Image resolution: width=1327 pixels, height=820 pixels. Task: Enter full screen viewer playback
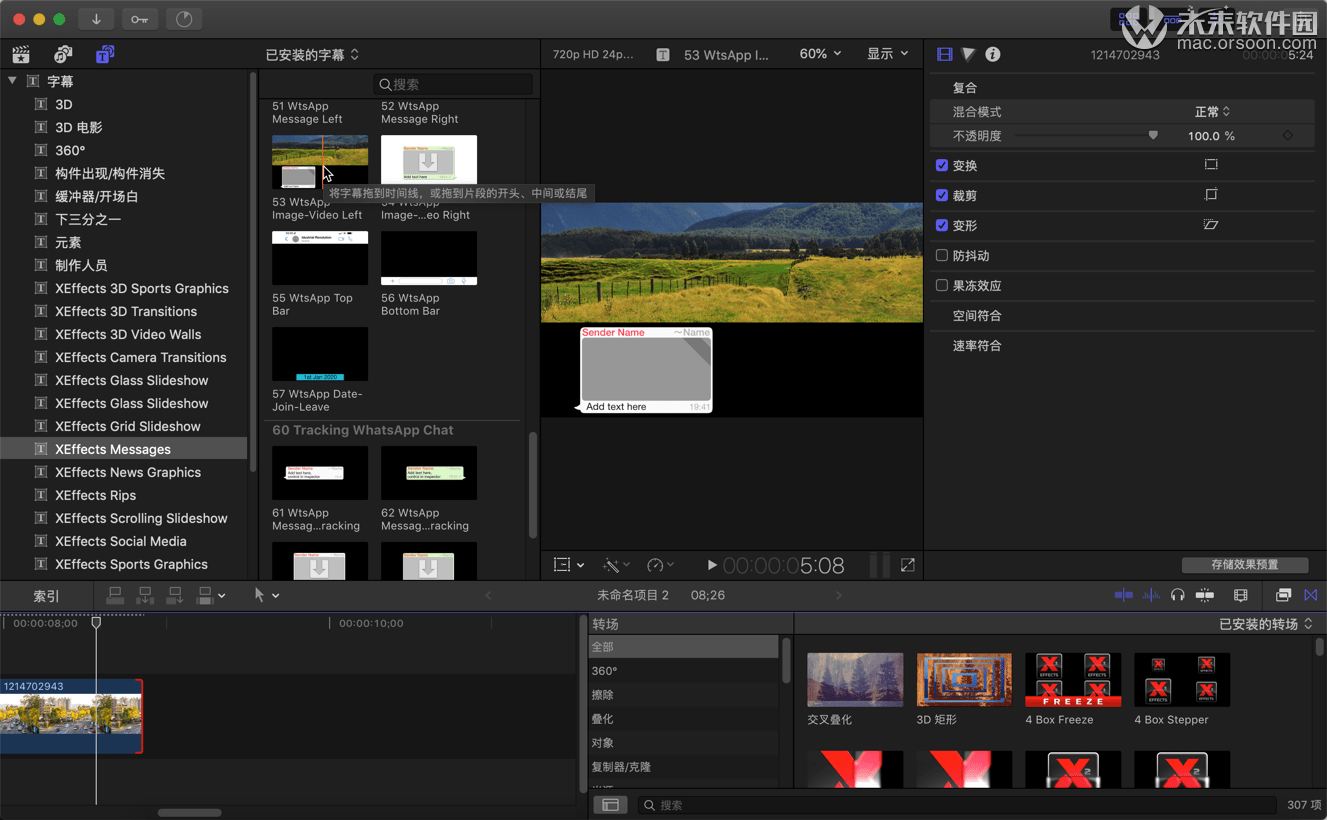pyautogui.click(x=907, y=565)
